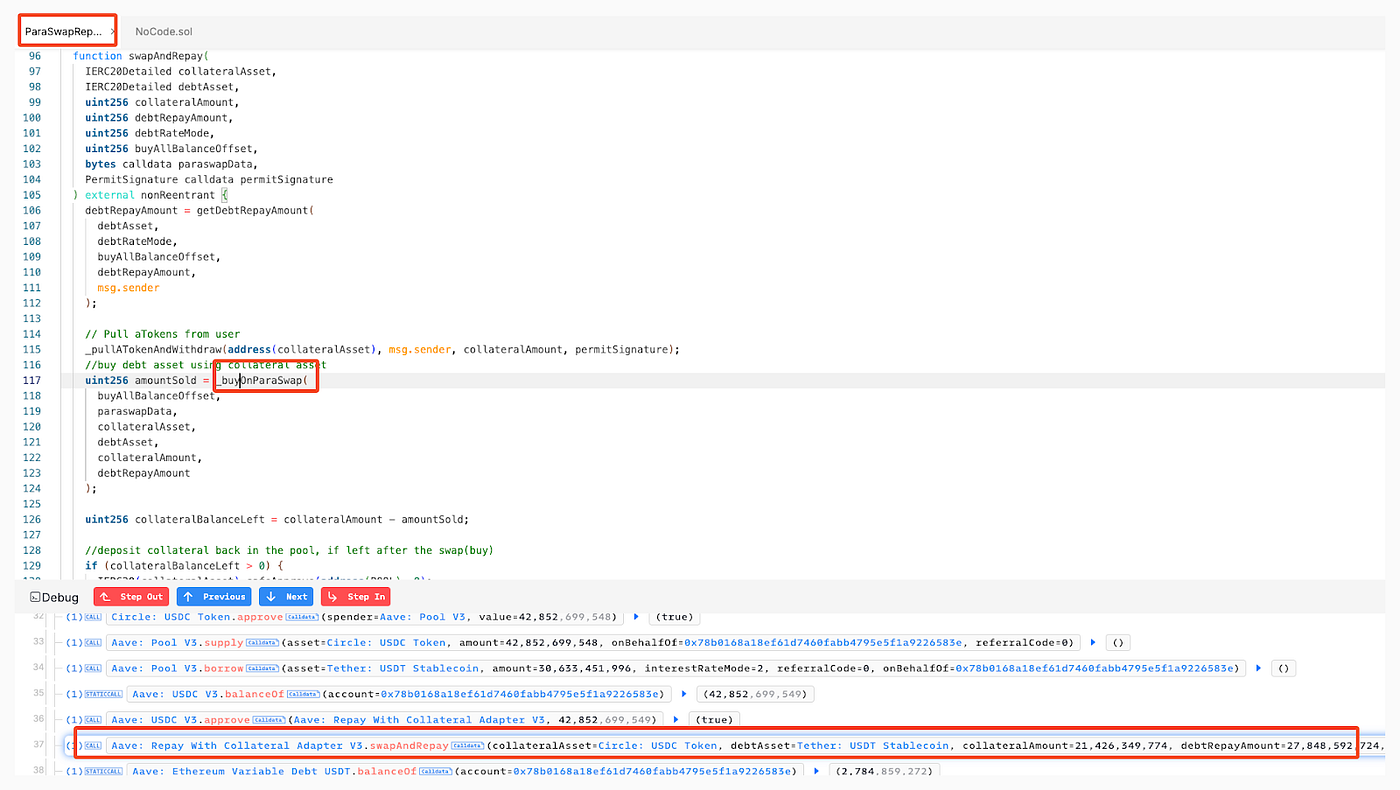1400x790 pixels.
Task: Click the CALL badge on the swapAndRepay trace
Action: [x=92, y=745]
